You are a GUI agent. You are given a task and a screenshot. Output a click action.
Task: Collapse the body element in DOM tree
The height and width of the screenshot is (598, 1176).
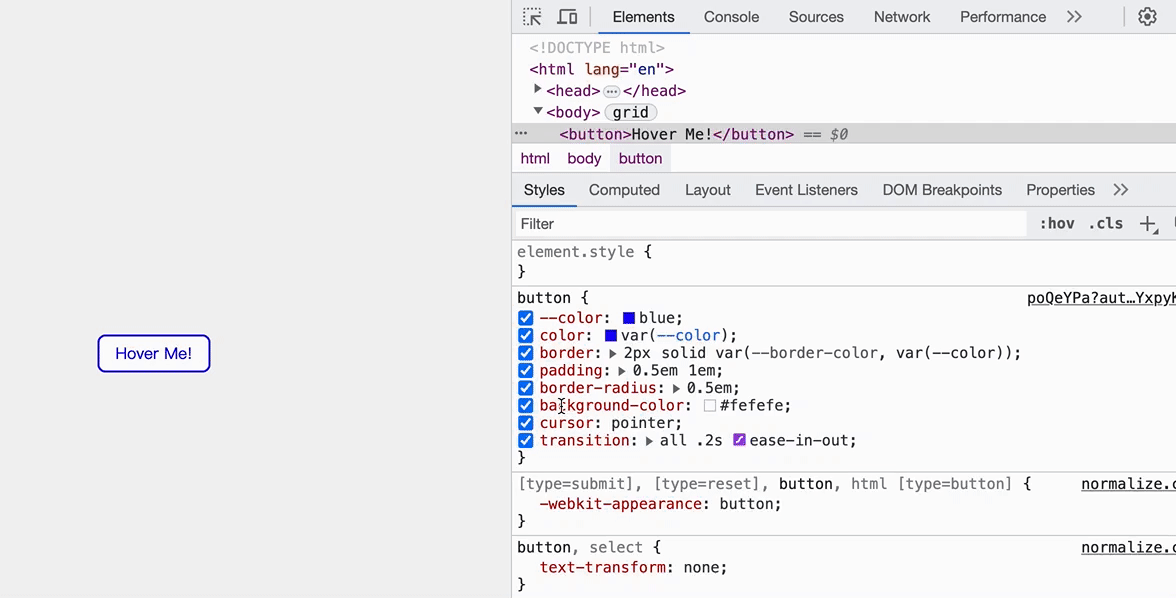click(x=538, y=111)
